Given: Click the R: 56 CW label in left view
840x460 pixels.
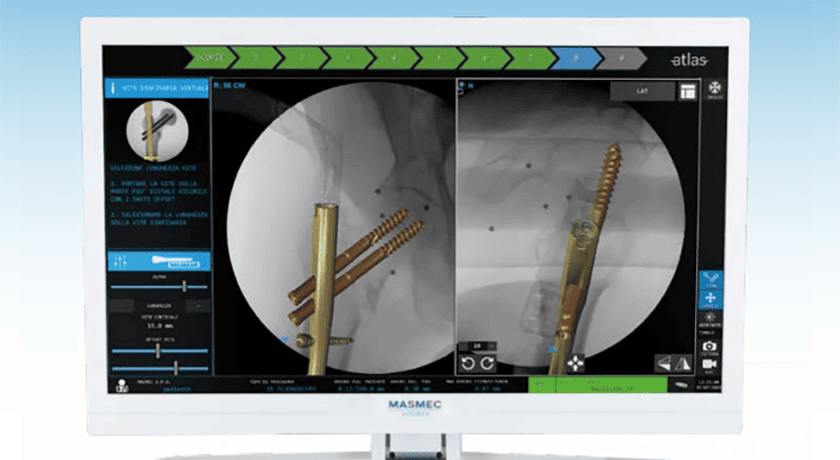Looking at the screenshot, I should (x=229, y=86).
